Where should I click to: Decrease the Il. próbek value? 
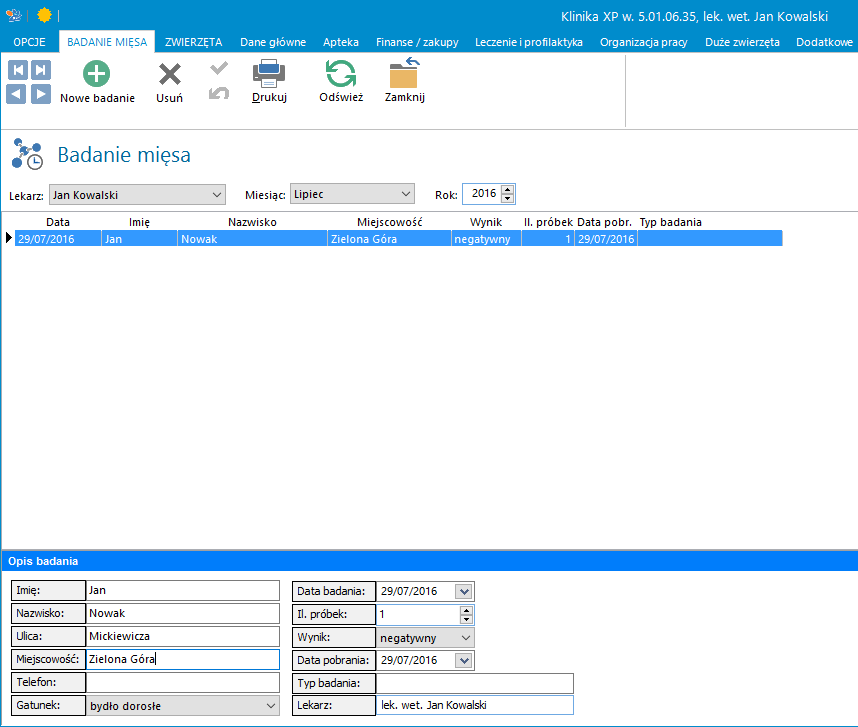tap(466, 619)
